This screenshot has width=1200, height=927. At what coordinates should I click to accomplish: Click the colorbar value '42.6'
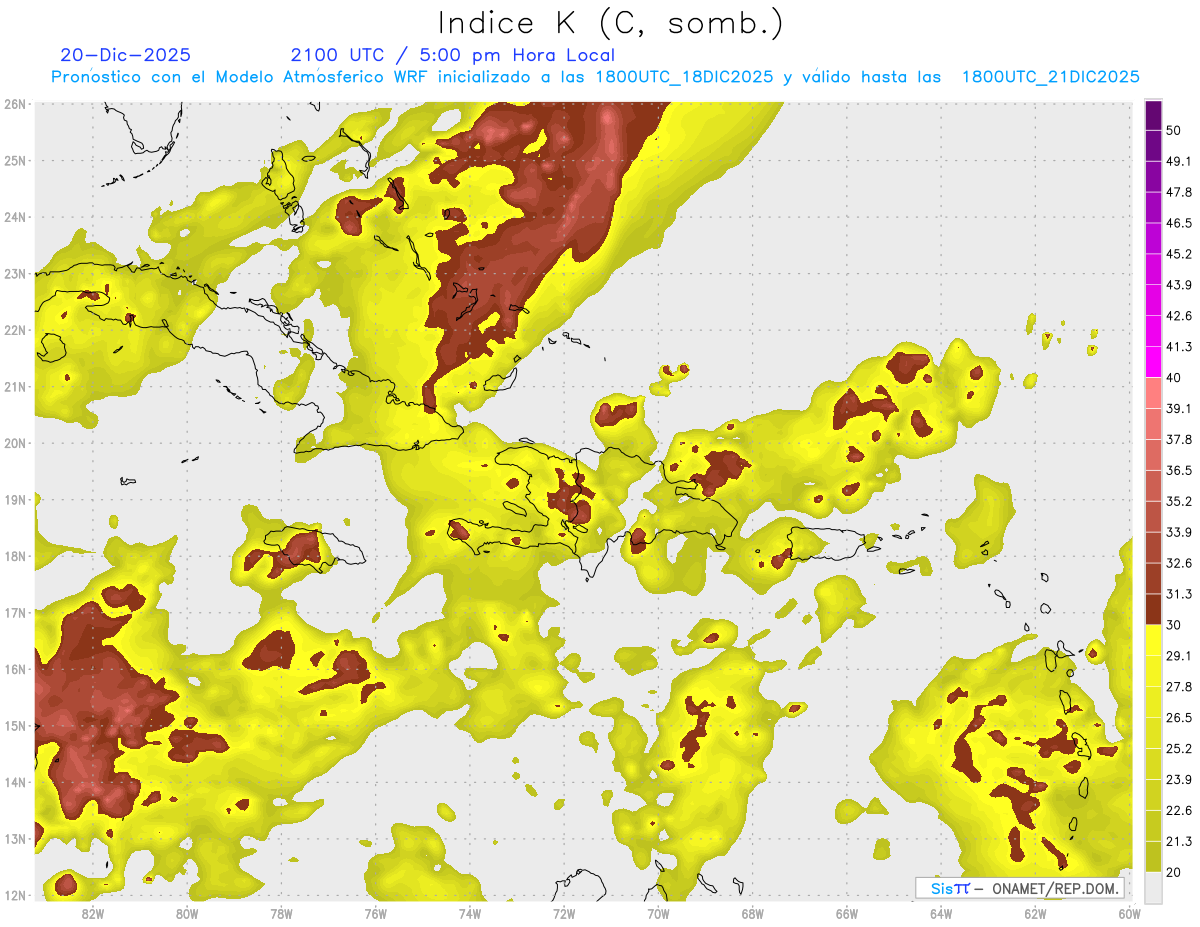pyautogui.click(x=1179, y=316)
